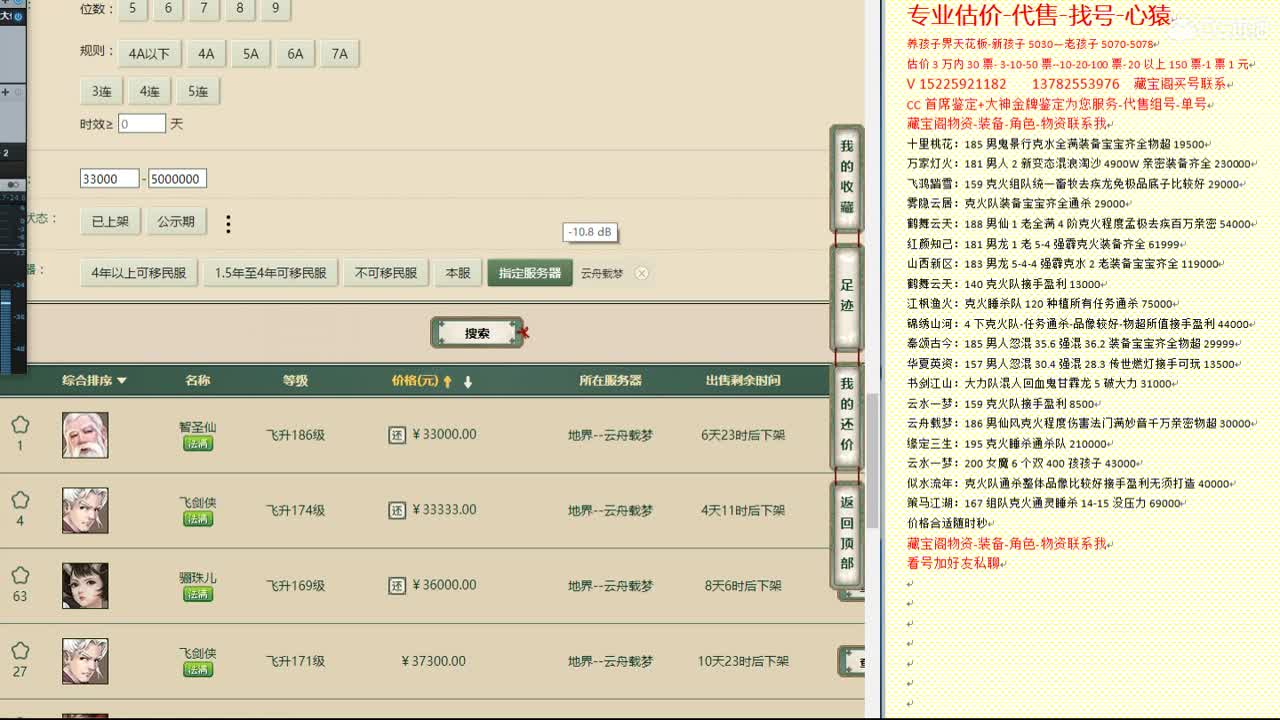Open the 骊珠儿 listing name

coord(198,578)
